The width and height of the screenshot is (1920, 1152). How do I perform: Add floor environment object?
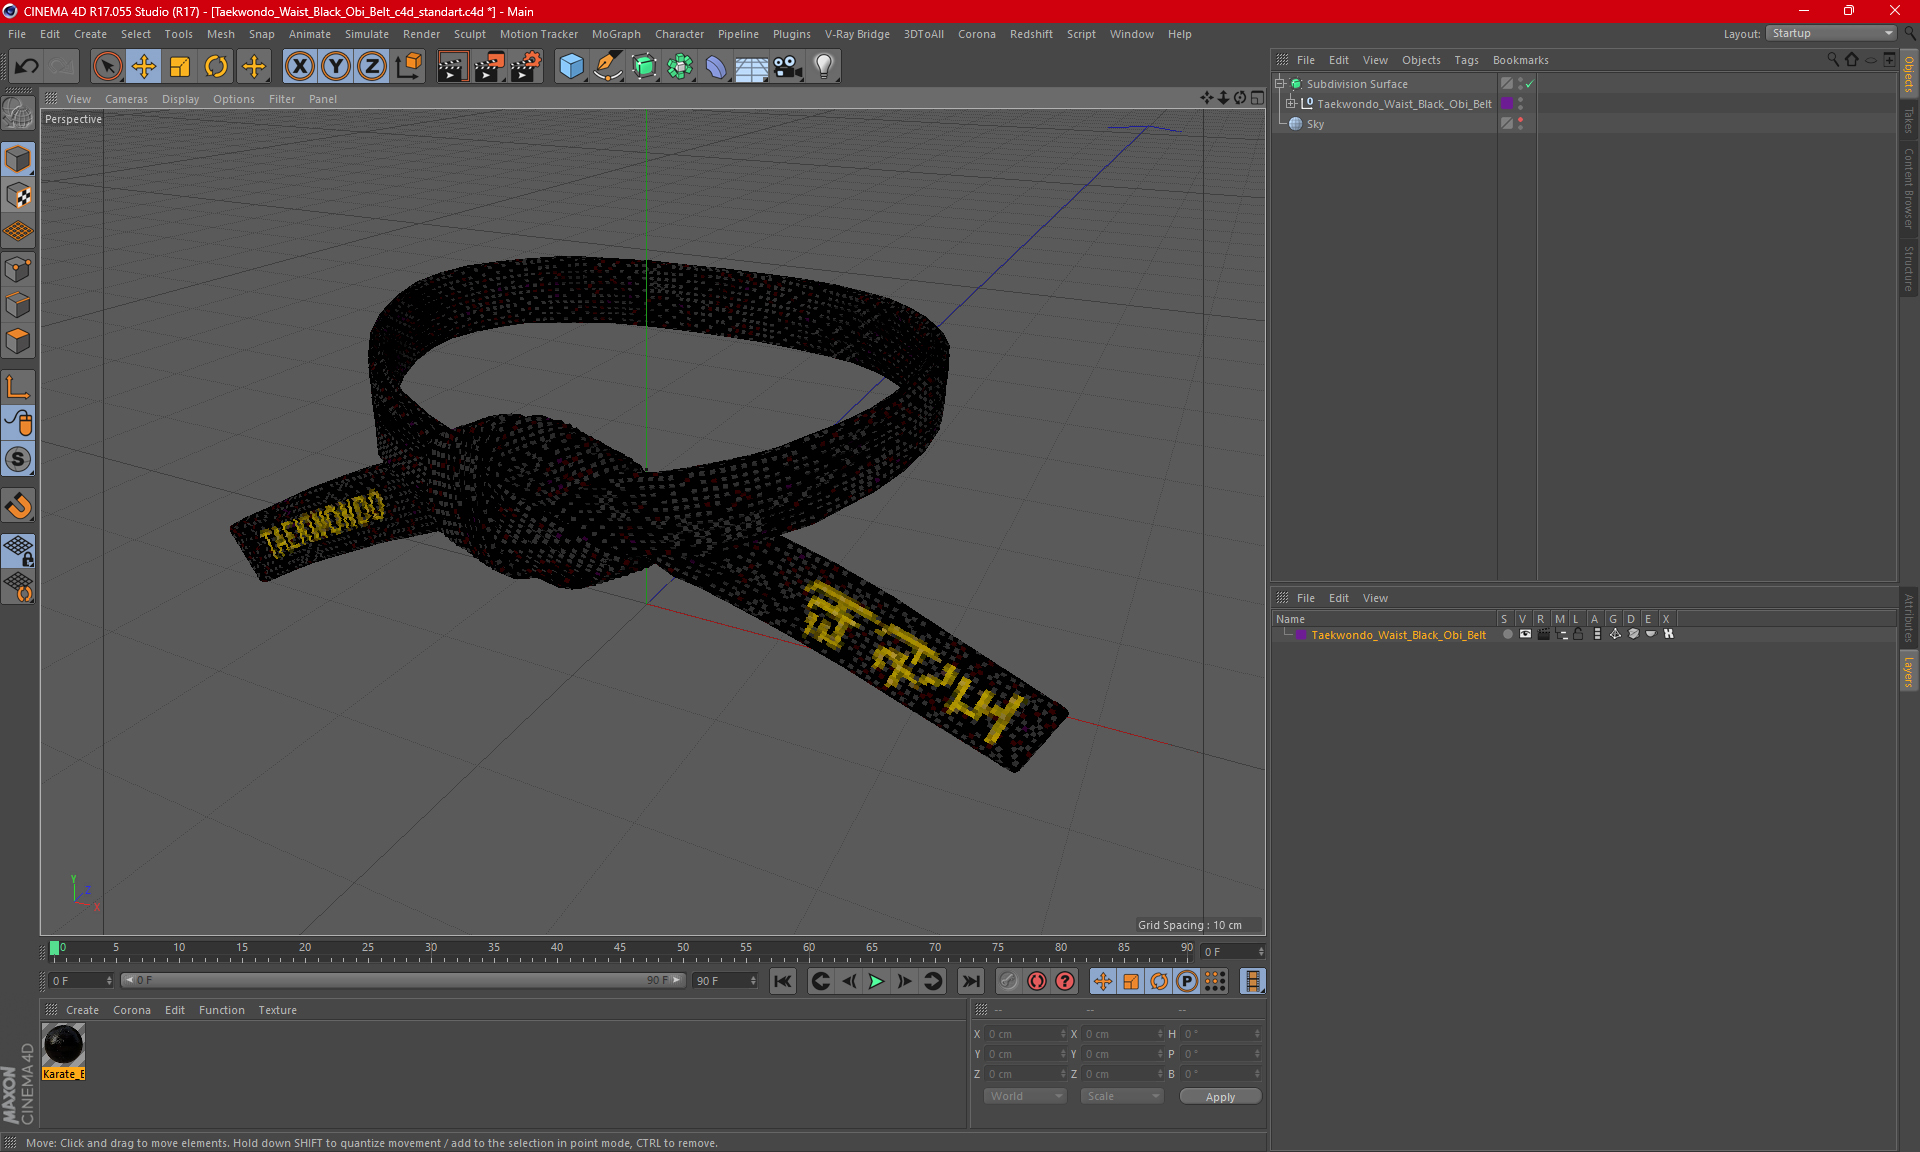[751, 67]
